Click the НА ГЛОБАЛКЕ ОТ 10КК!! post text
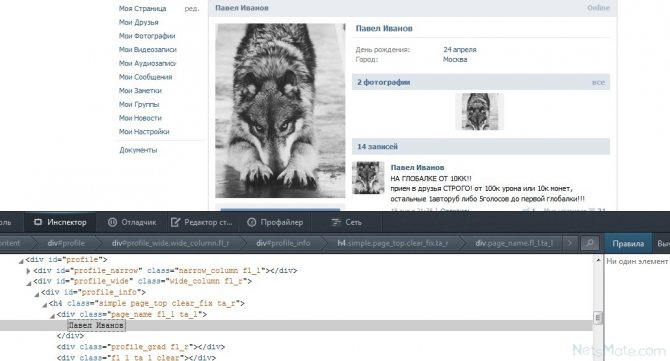 click(x=431, y=179)
